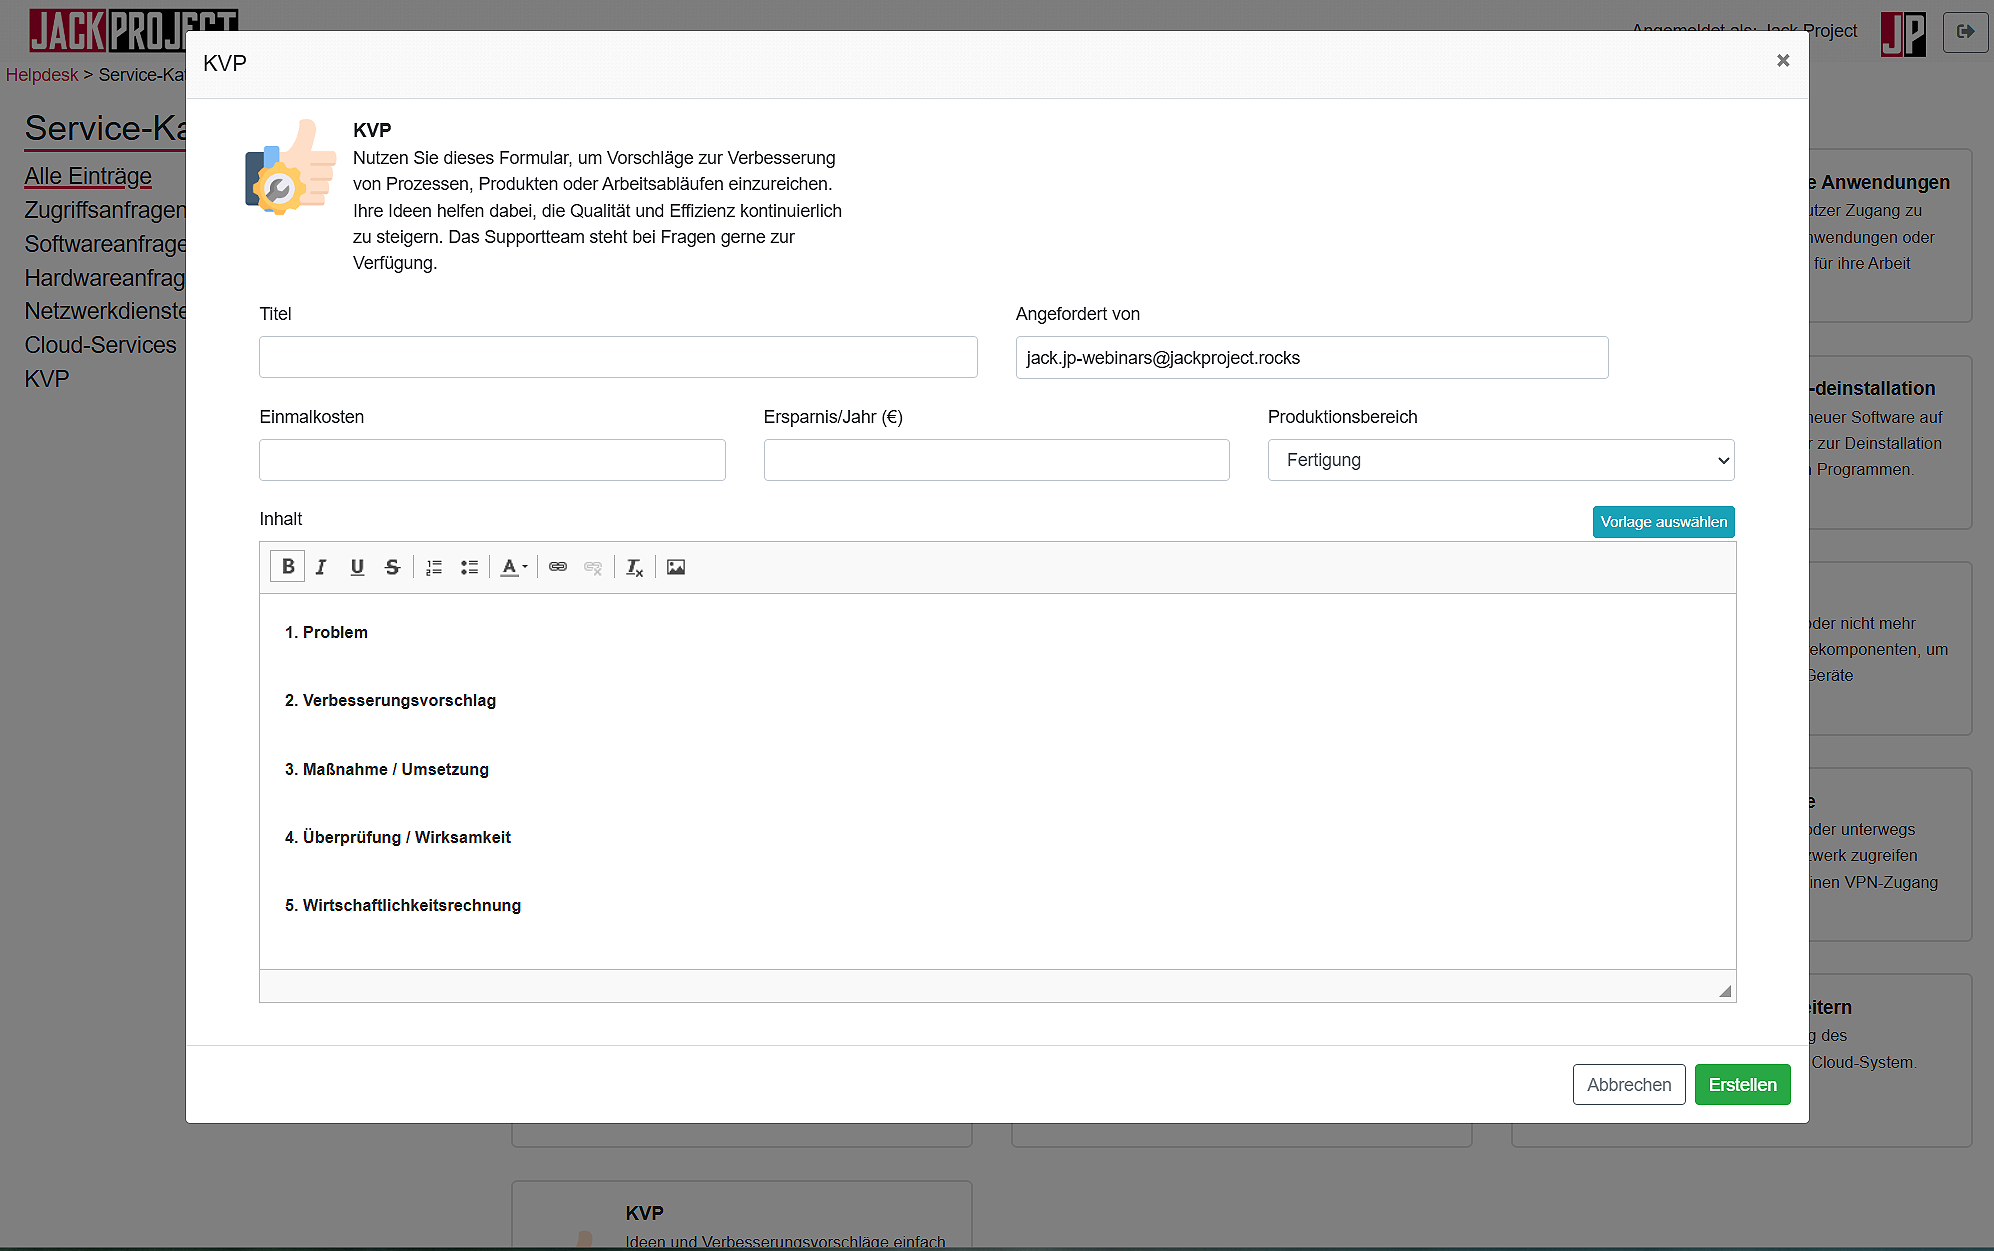The width and height of the screenshot is (1994, 1251).
Task: Apply italic formatting in editor
Action: [x=321, y=567]
